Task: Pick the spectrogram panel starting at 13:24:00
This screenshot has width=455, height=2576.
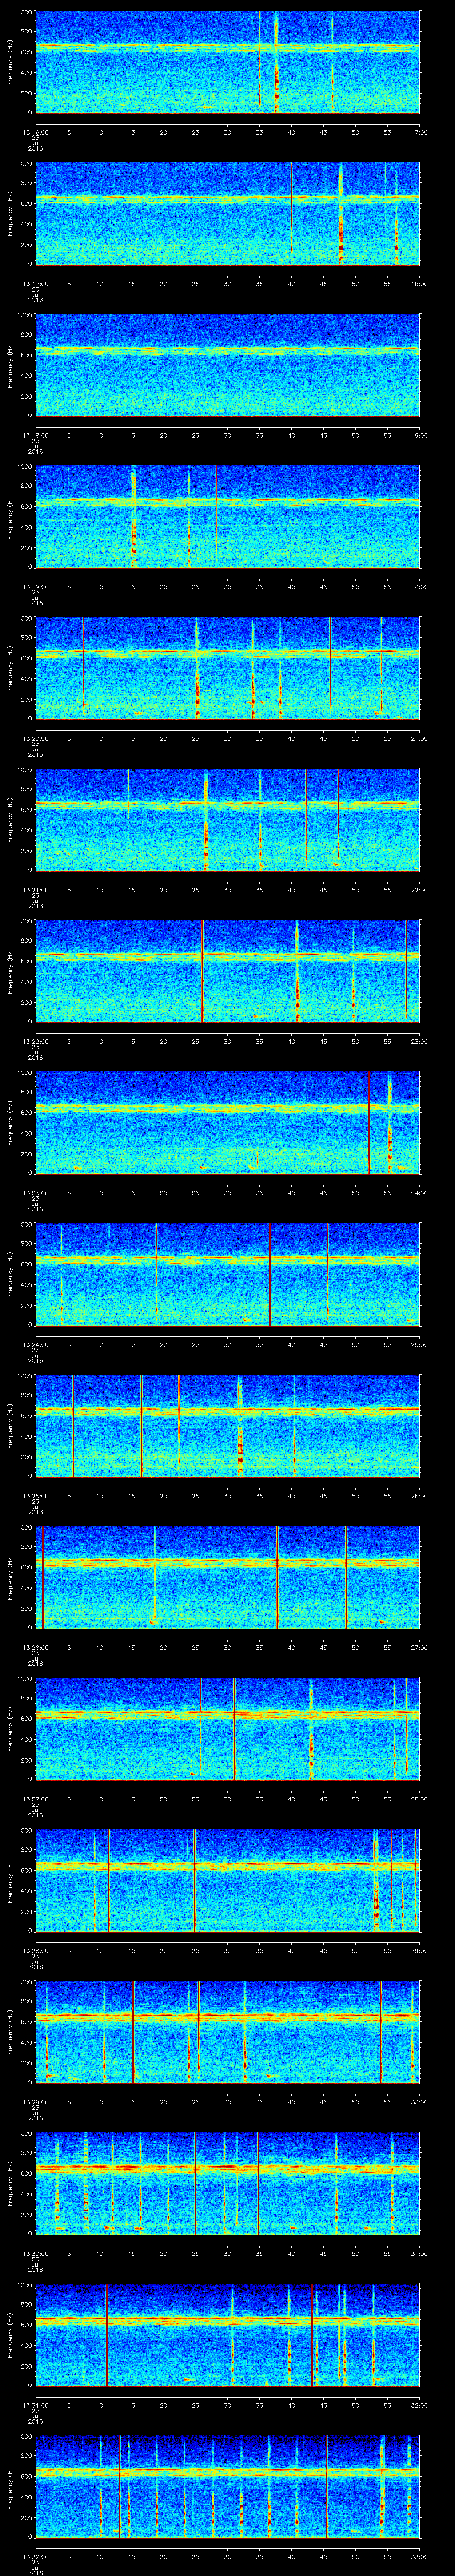Action: (228, 1274)
